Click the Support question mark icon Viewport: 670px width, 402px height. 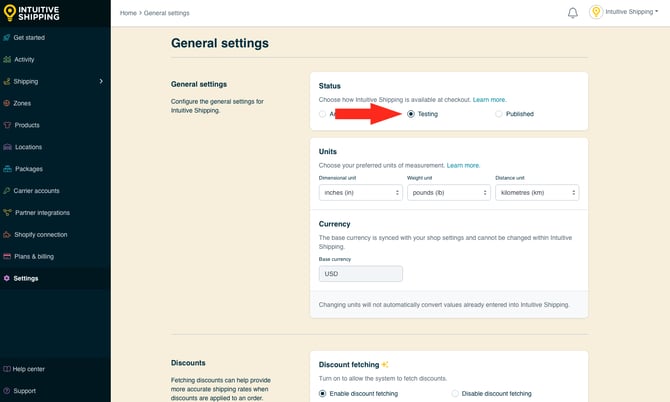(6, 391)
